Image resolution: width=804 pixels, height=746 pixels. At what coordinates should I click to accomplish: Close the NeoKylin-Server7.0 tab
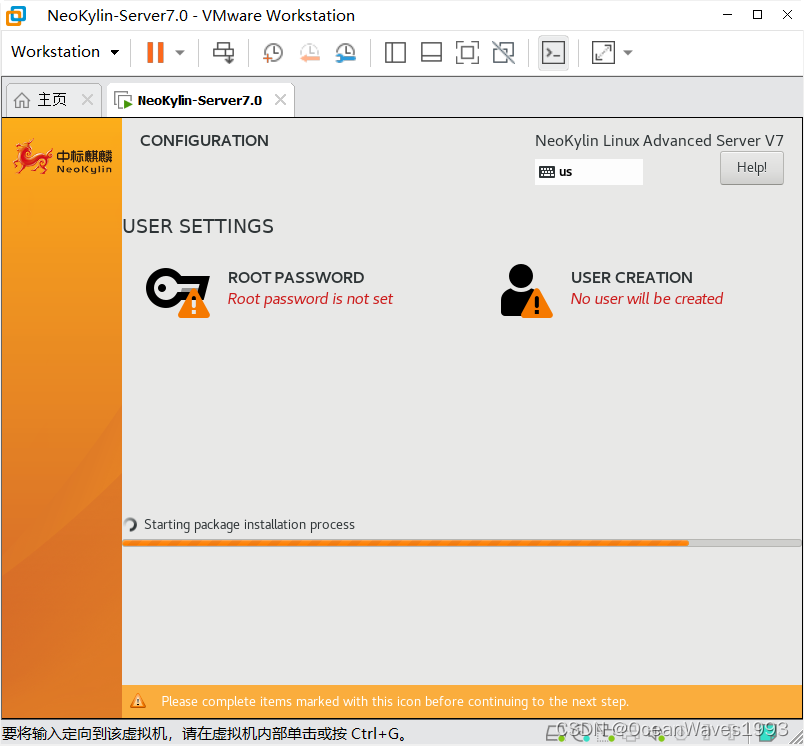[280, 99]
